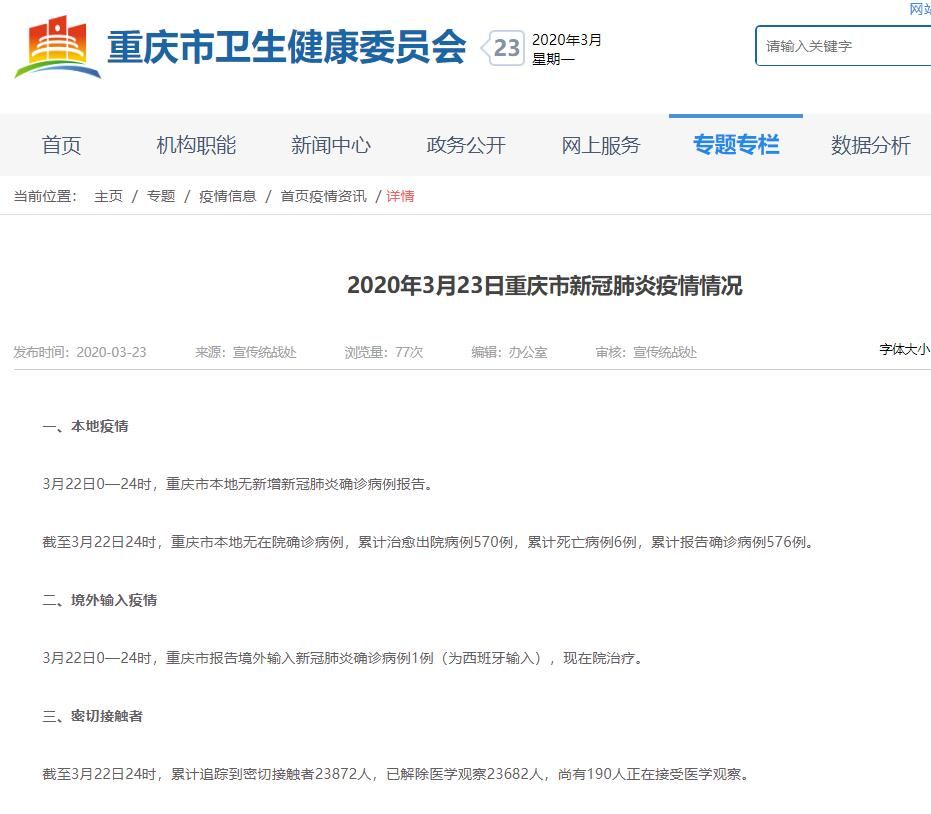Screen dimensions: 931x814
Task: Click the 2020年3月 星期一 date text
Action: 567,49
